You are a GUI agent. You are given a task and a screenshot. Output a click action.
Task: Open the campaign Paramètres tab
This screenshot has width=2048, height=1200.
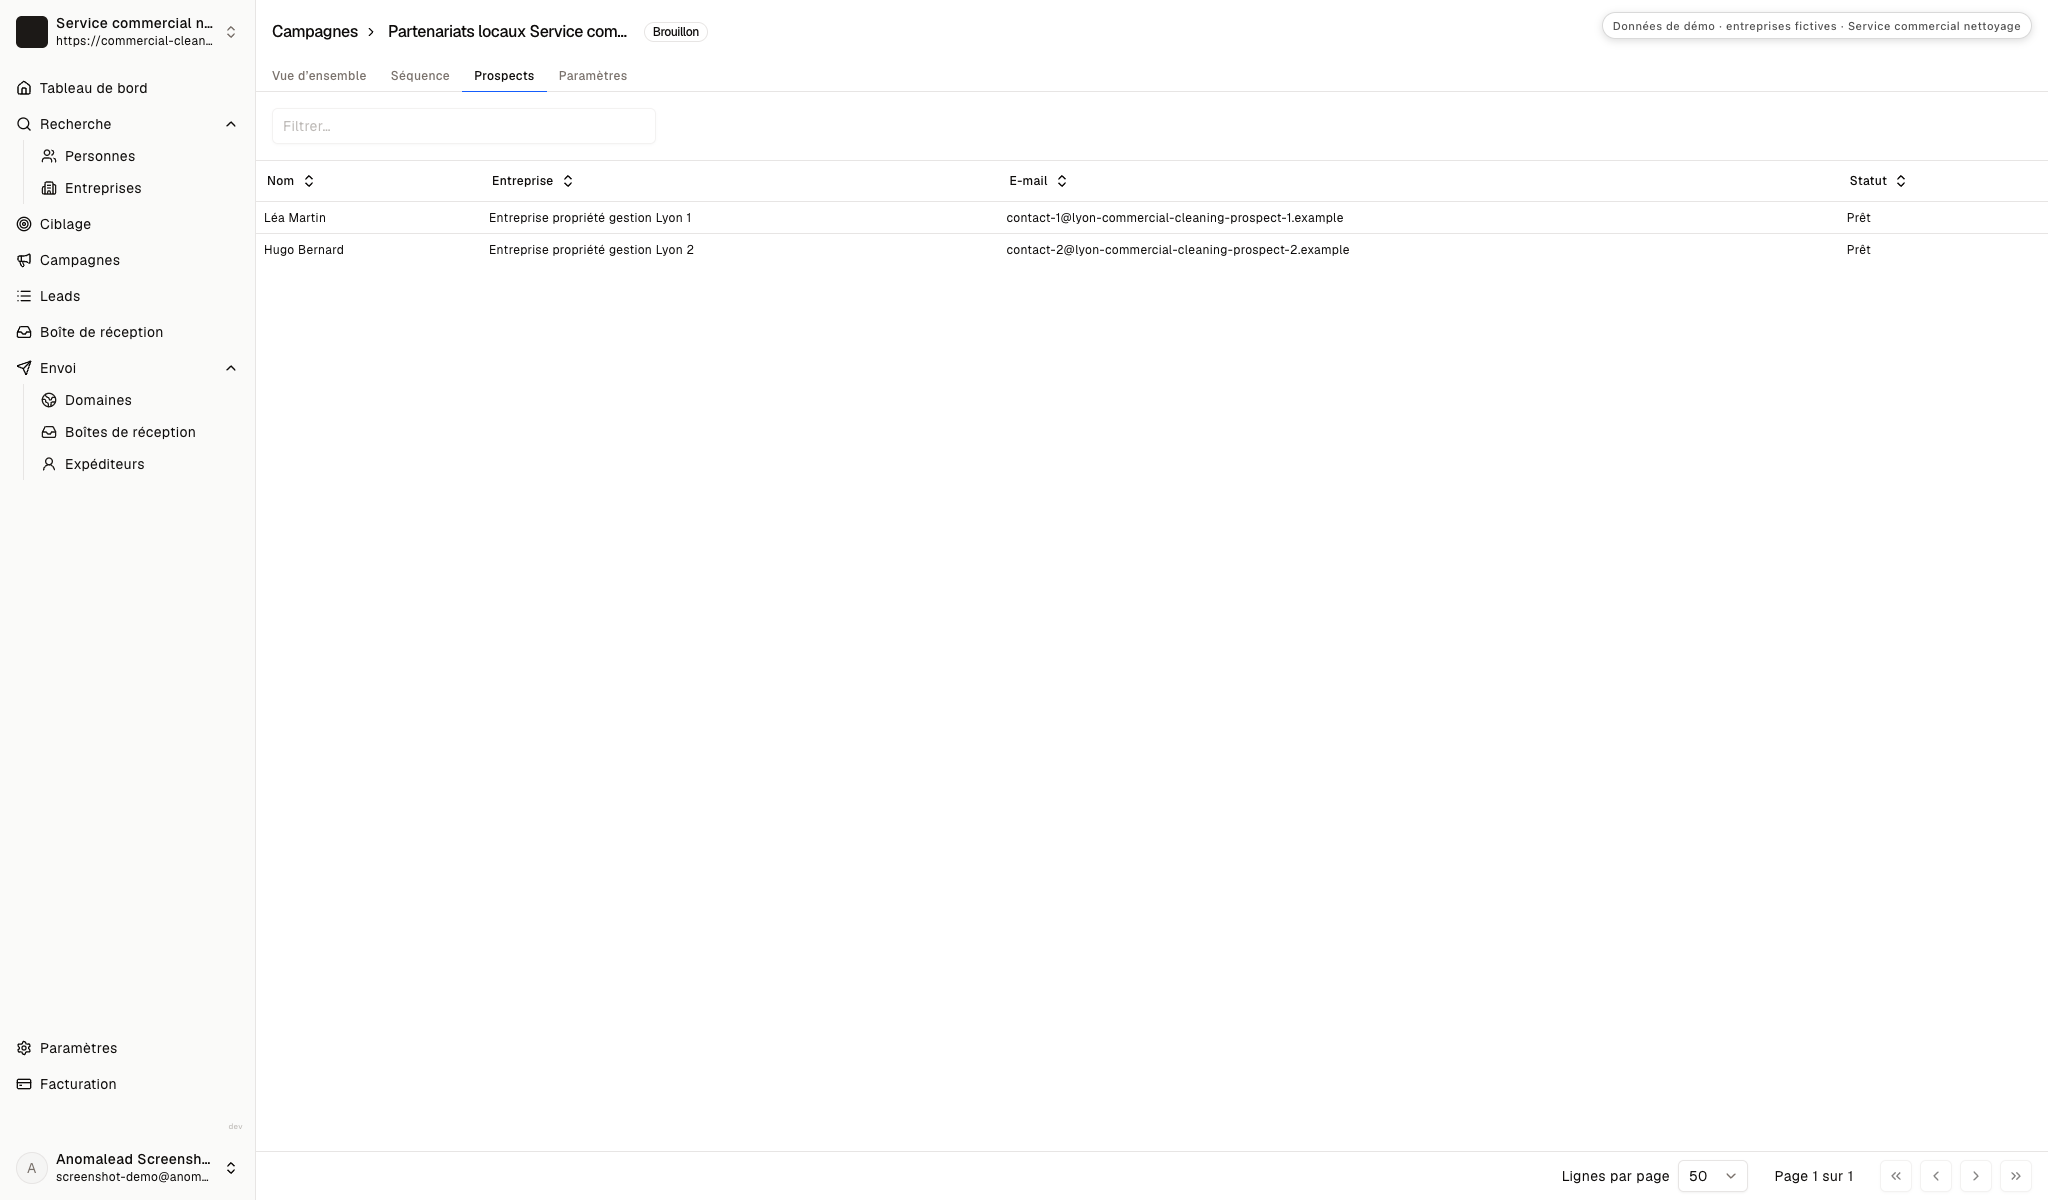(x=593, y=76)
